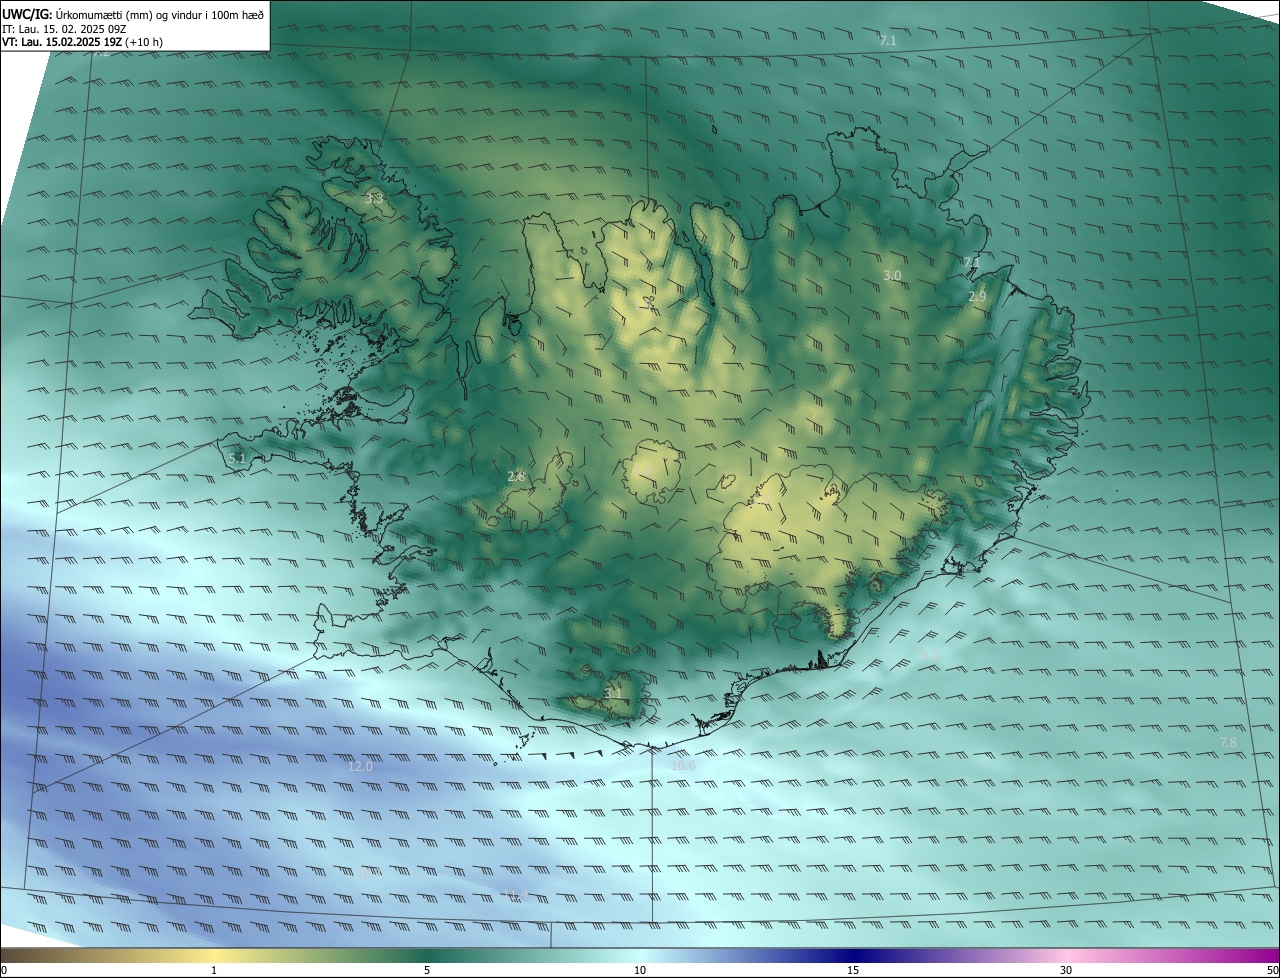Click the colorbar tick label 50
Screen dimensions: 1280x978
click(x=1272, y=970)
